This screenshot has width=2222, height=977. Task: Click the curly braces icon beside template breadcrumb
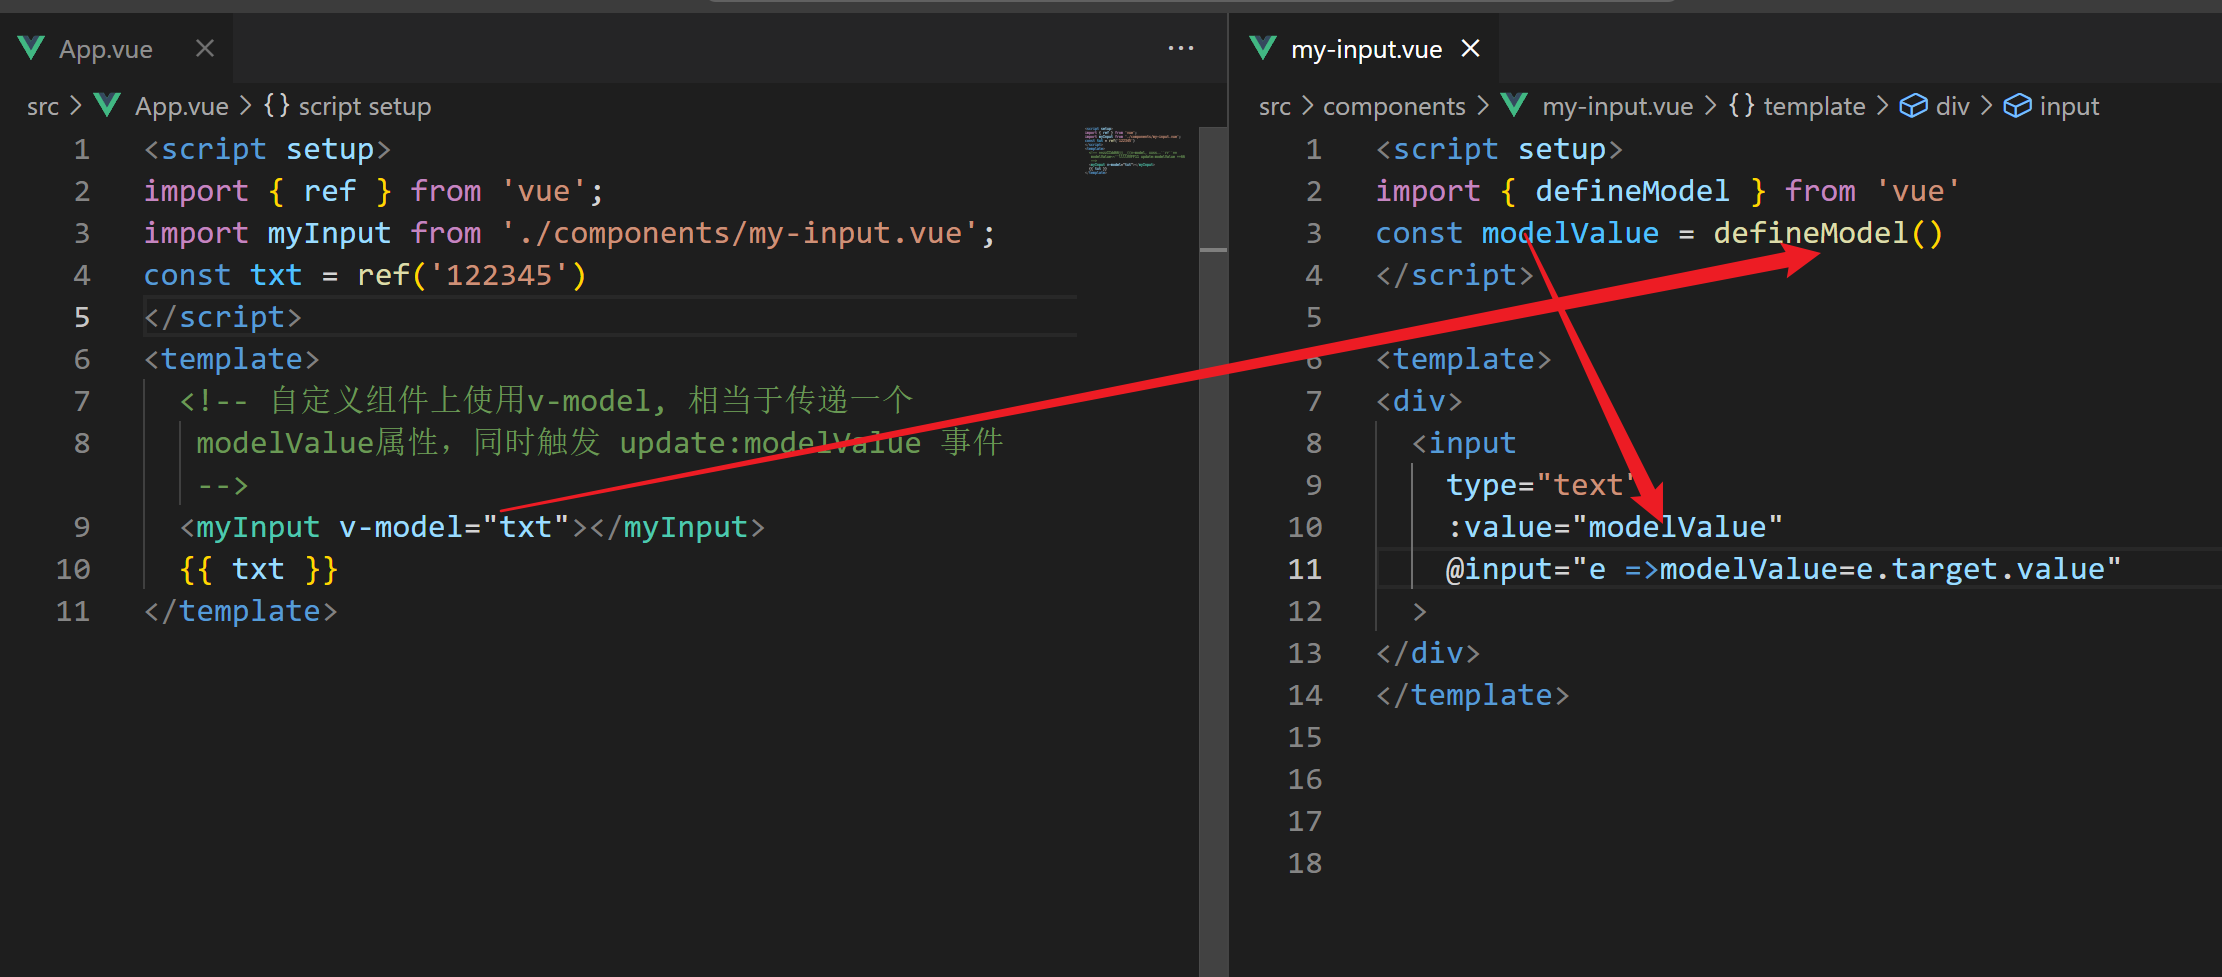[1741, 106]
